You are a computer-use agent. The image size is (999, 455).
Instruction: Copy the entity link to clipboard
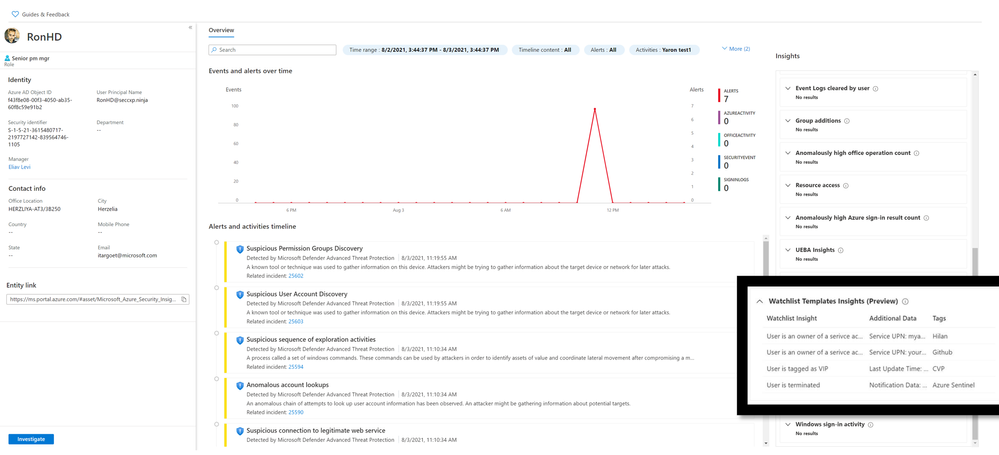click(x=183, y=299)
